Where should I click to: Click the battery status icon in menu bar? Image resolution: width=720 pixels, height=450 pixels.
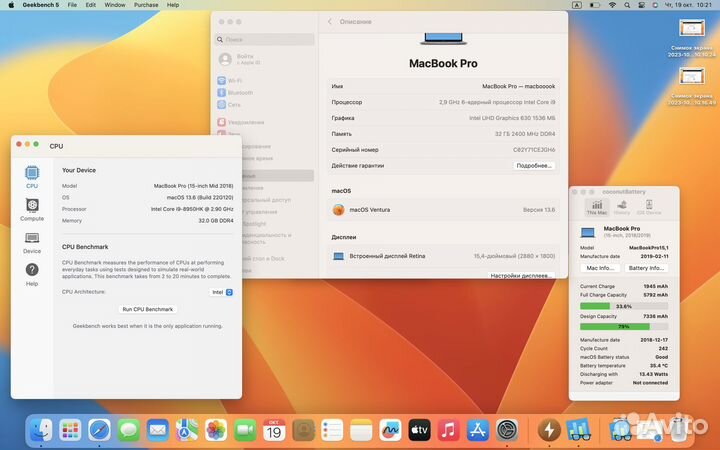(x=595, y=5)
